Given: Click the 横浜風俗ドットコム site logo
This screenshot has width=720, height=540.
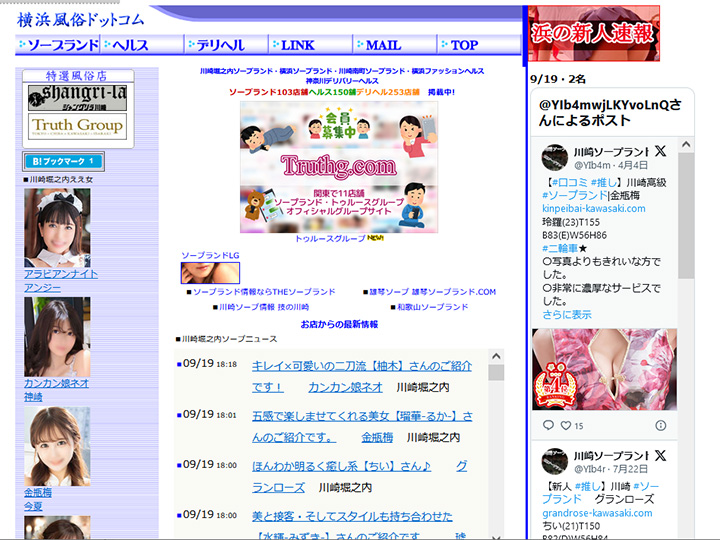Looking at the screenshot, I should (81, 20).
